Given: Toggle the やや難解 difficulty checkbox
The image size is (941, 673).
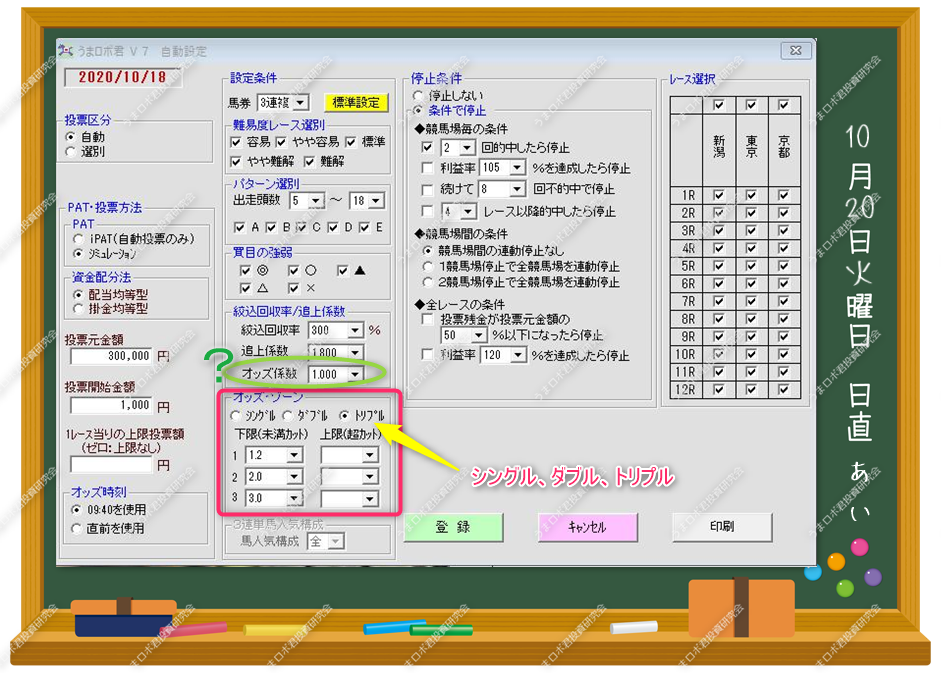Looking at the screenshot, I should [236, 161].
